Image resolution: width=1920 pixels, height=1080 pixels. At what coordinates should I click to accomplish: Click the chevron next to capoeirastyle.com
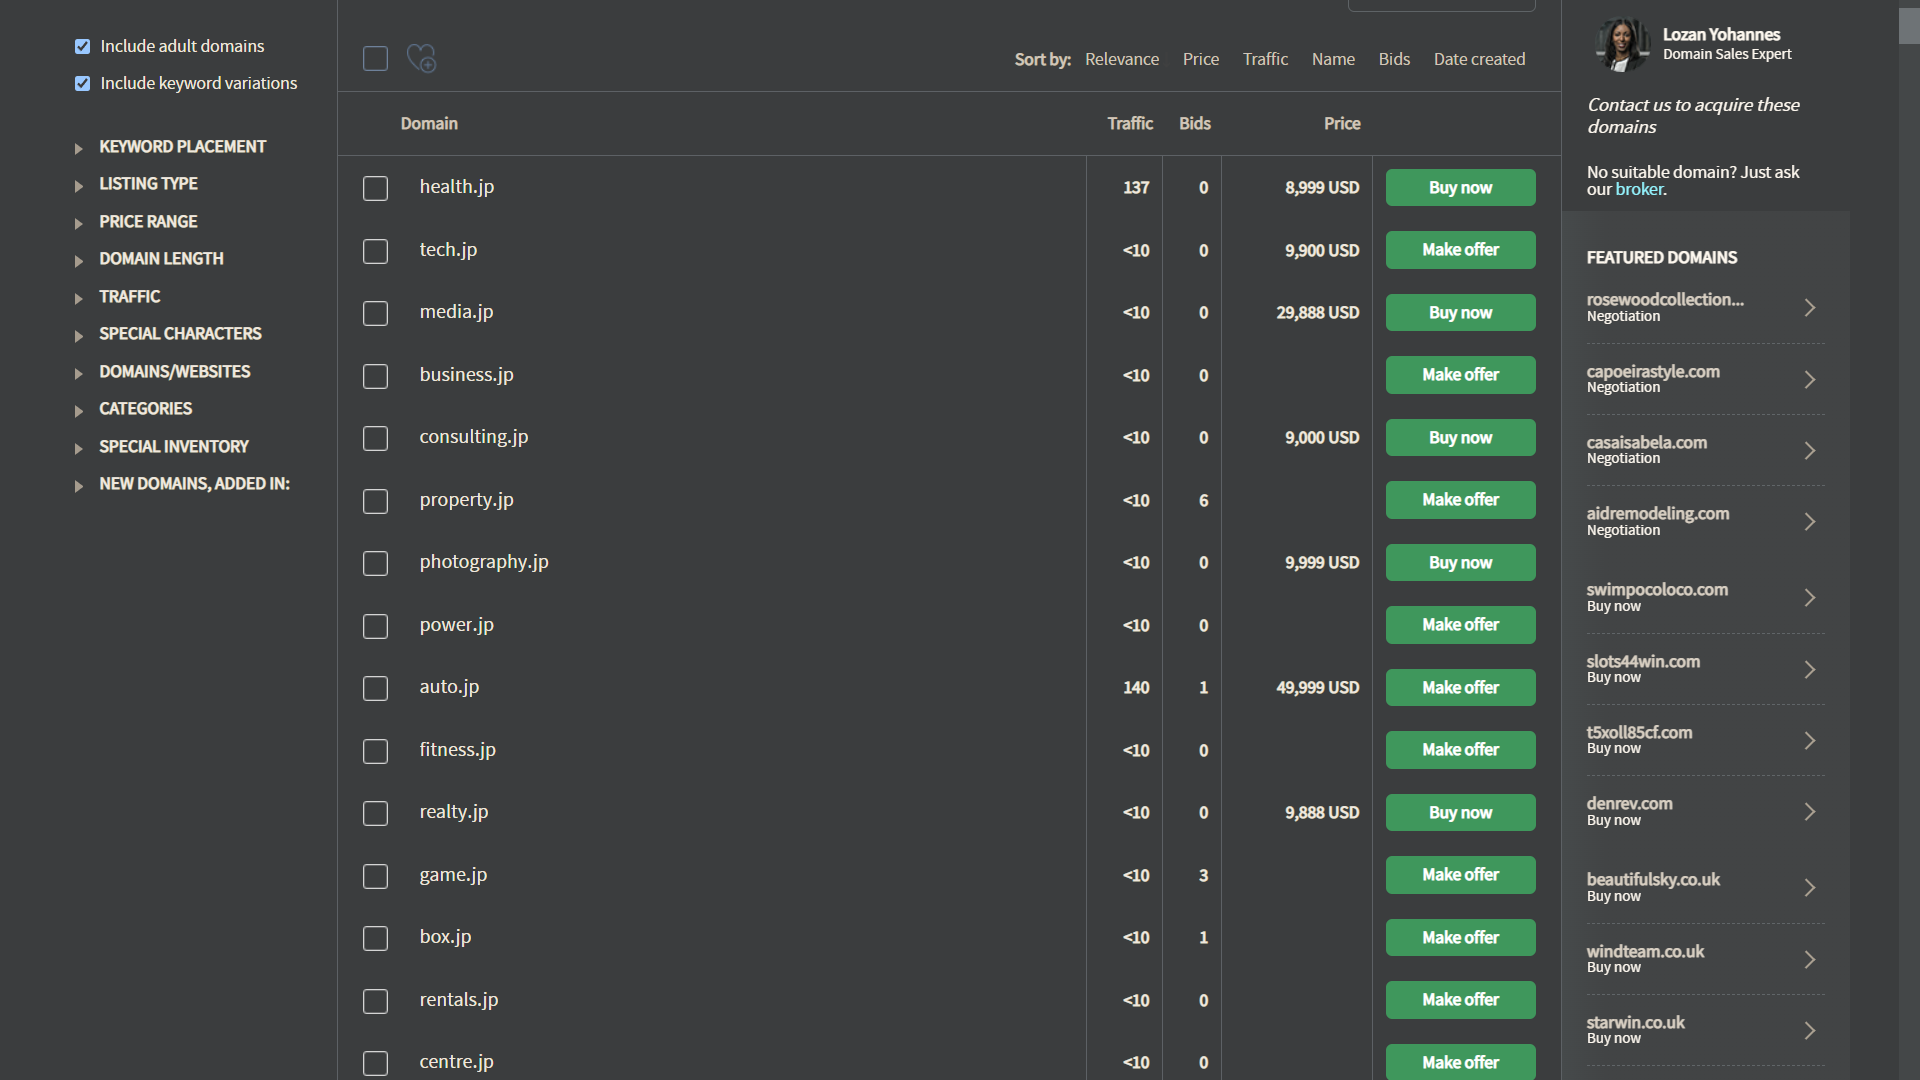coord(1809,380)
